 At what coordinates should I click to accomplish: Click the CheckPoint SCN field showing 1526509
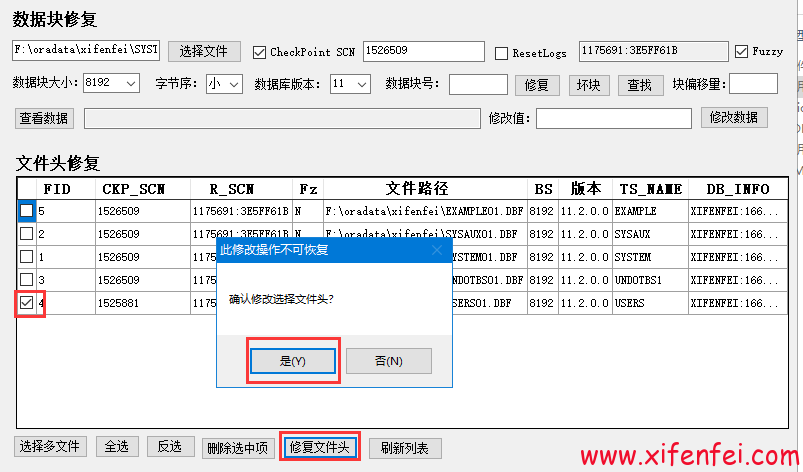pos(424,51)
